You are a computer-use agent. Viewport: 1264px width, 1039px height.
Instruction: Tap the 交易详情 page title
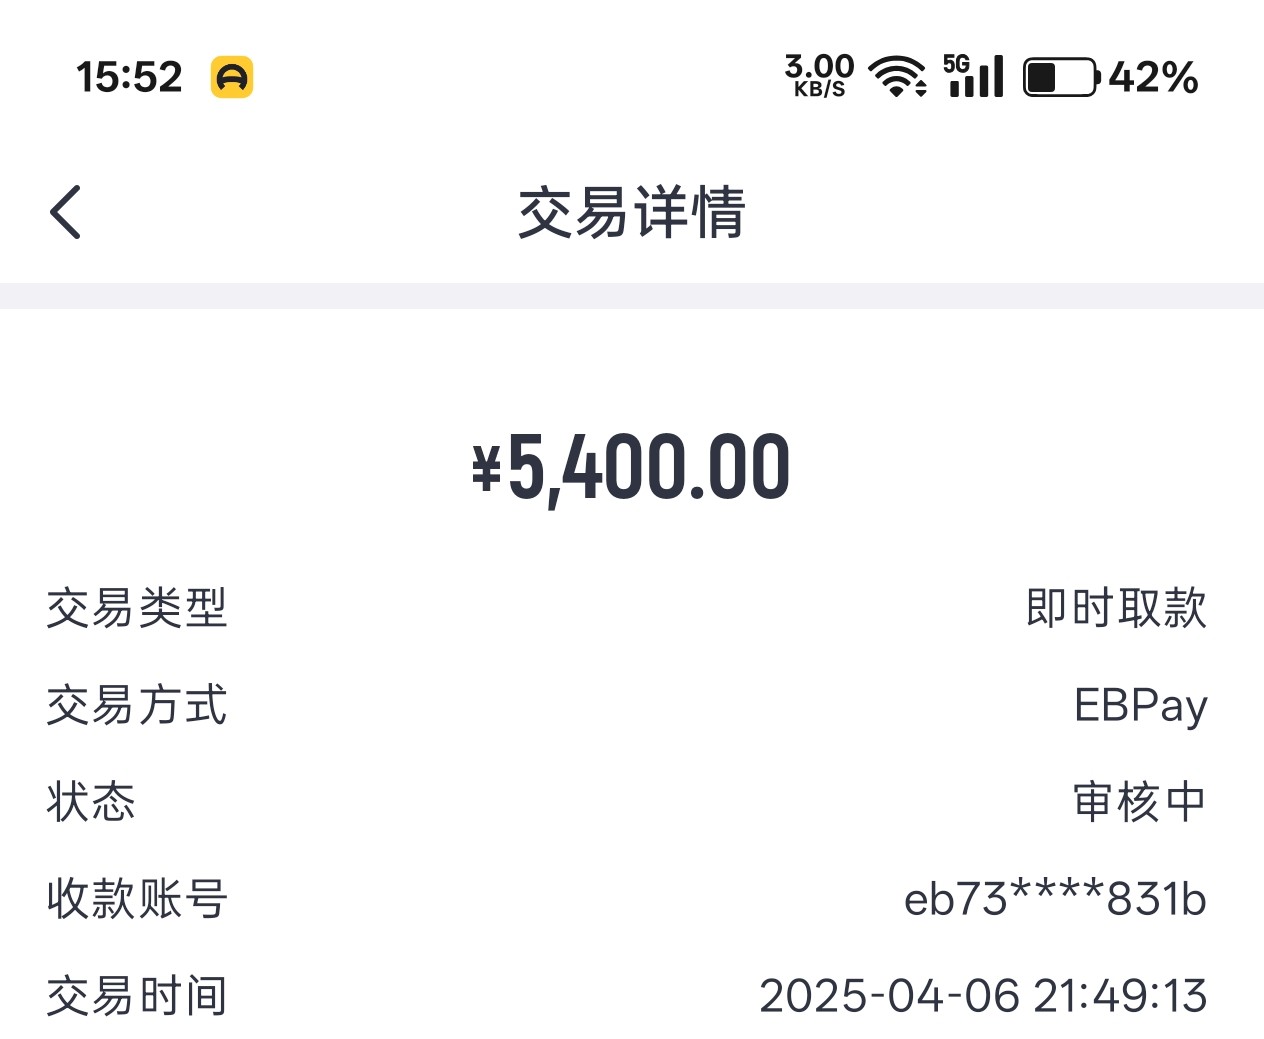coord(631,212)
